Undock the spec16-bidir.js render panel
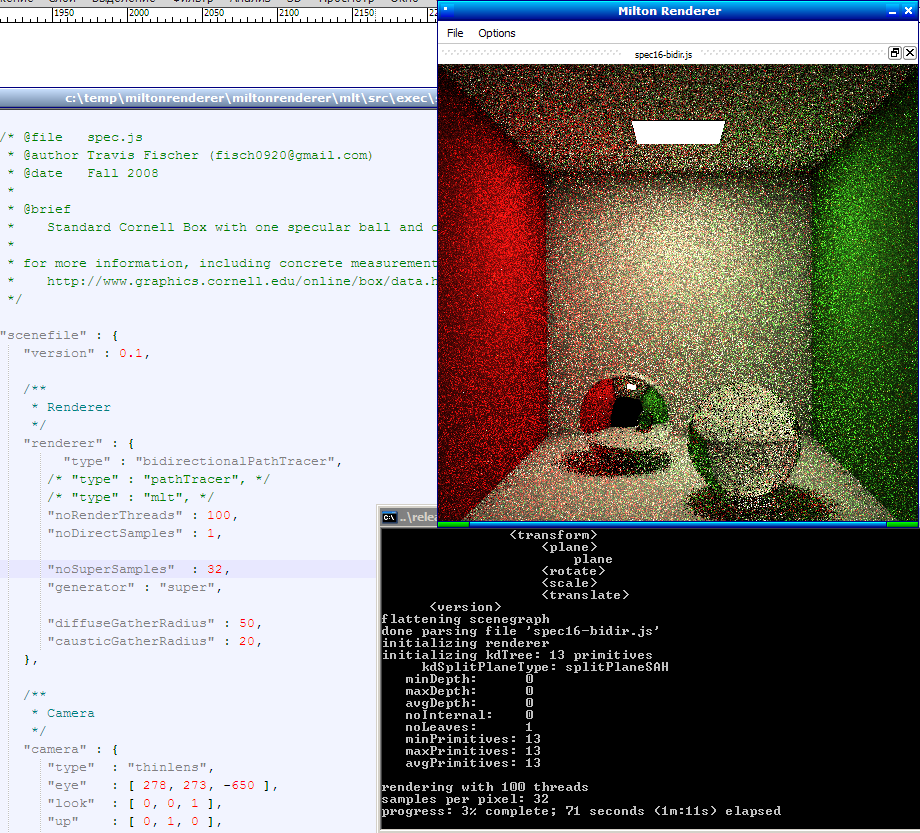 pyautogui.click(x=895, y=53)
